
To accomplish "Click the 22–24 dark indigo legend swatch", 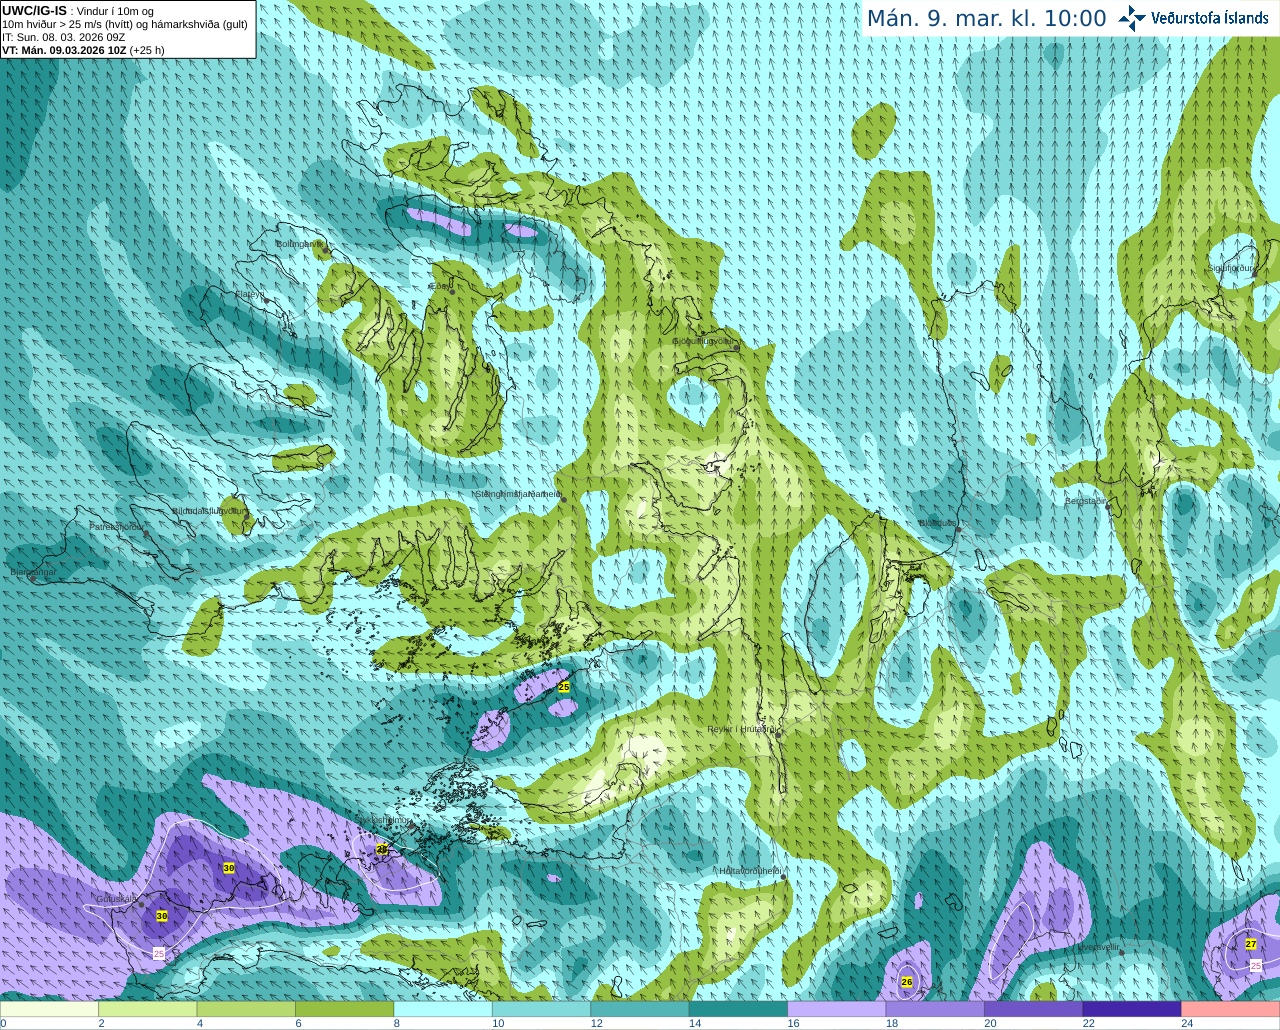I will point(1132,1009).
